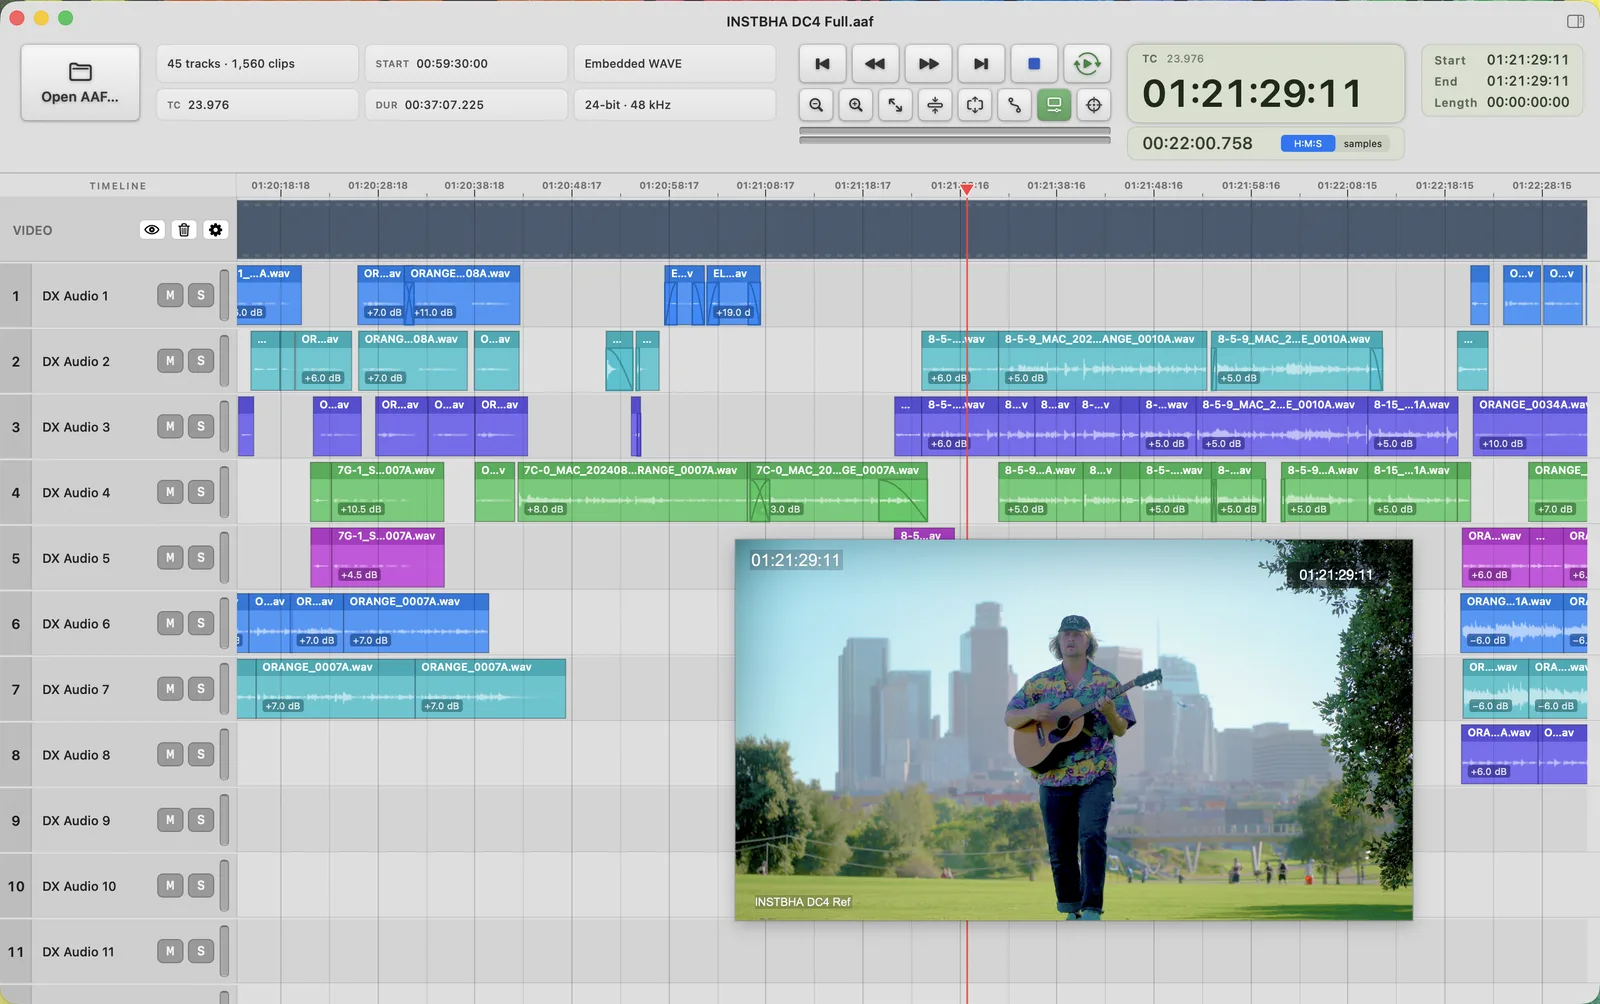The width and height of the screenshot is (1600, 1004).
Task: Click the fast-forward transport button
Action: coord(928,64)
